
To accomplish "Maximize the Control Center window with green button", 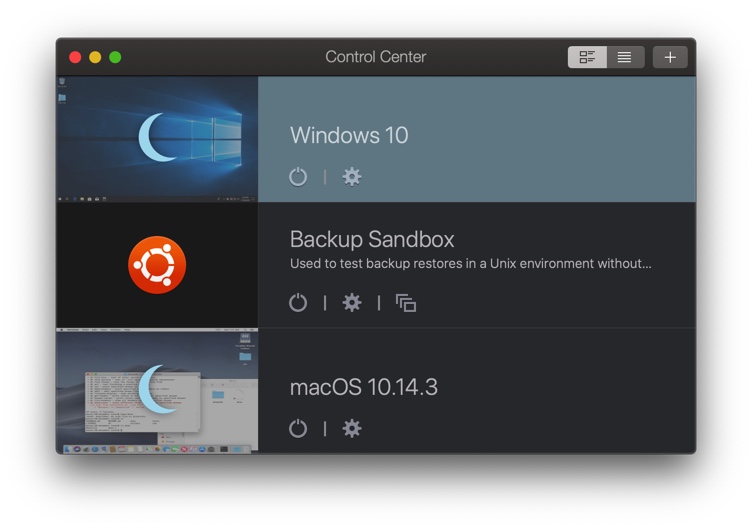I will [115, 57].
